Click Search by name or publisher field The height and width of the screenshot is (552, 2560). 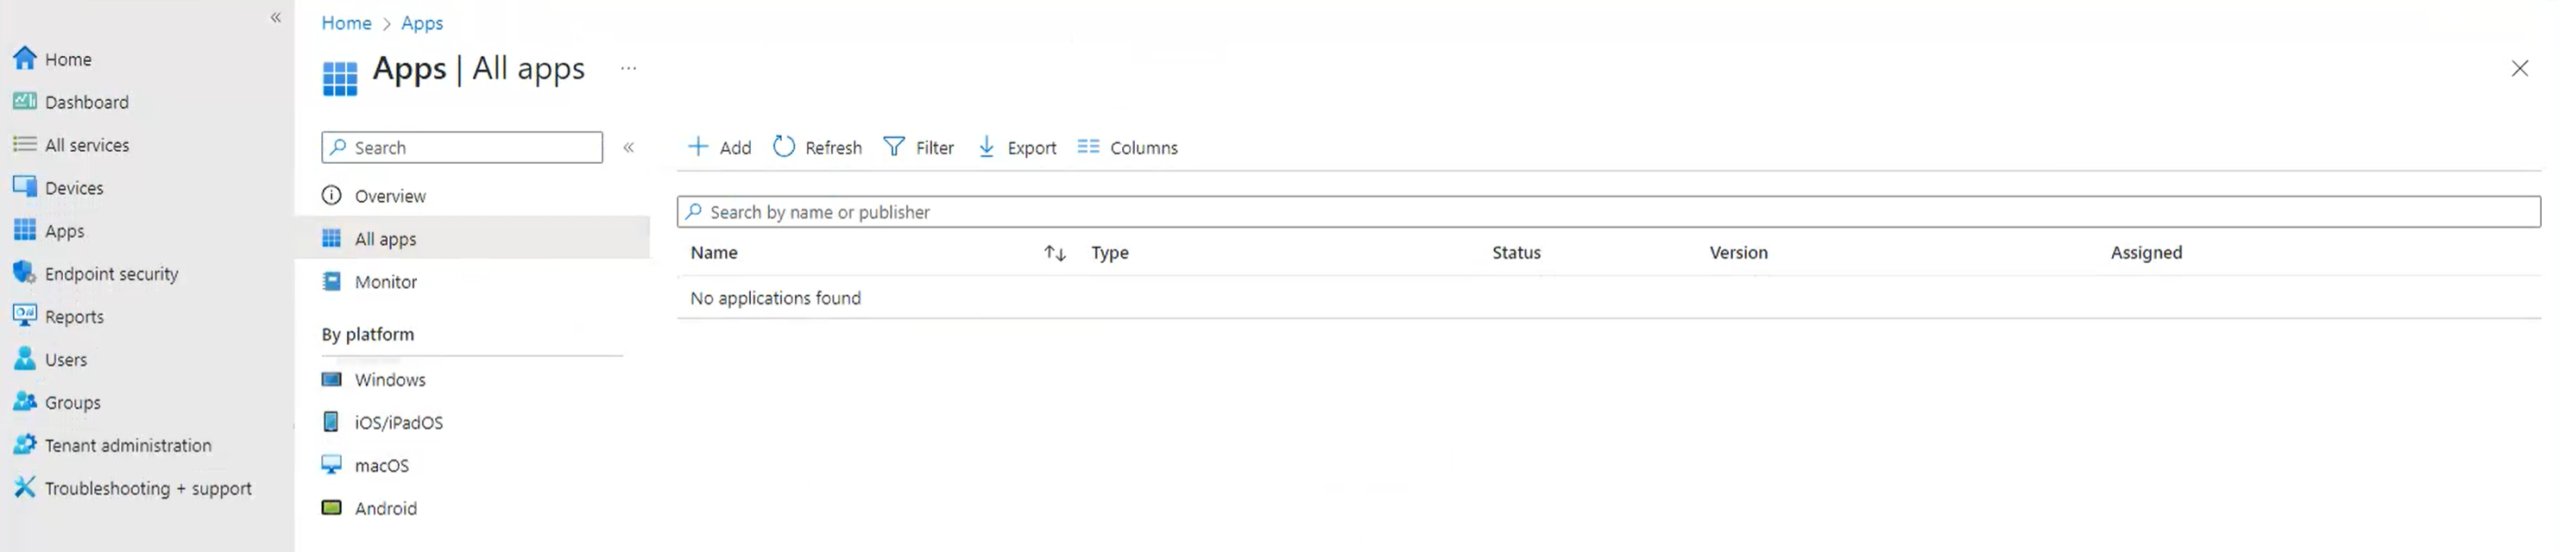[x=1608, y=212]
